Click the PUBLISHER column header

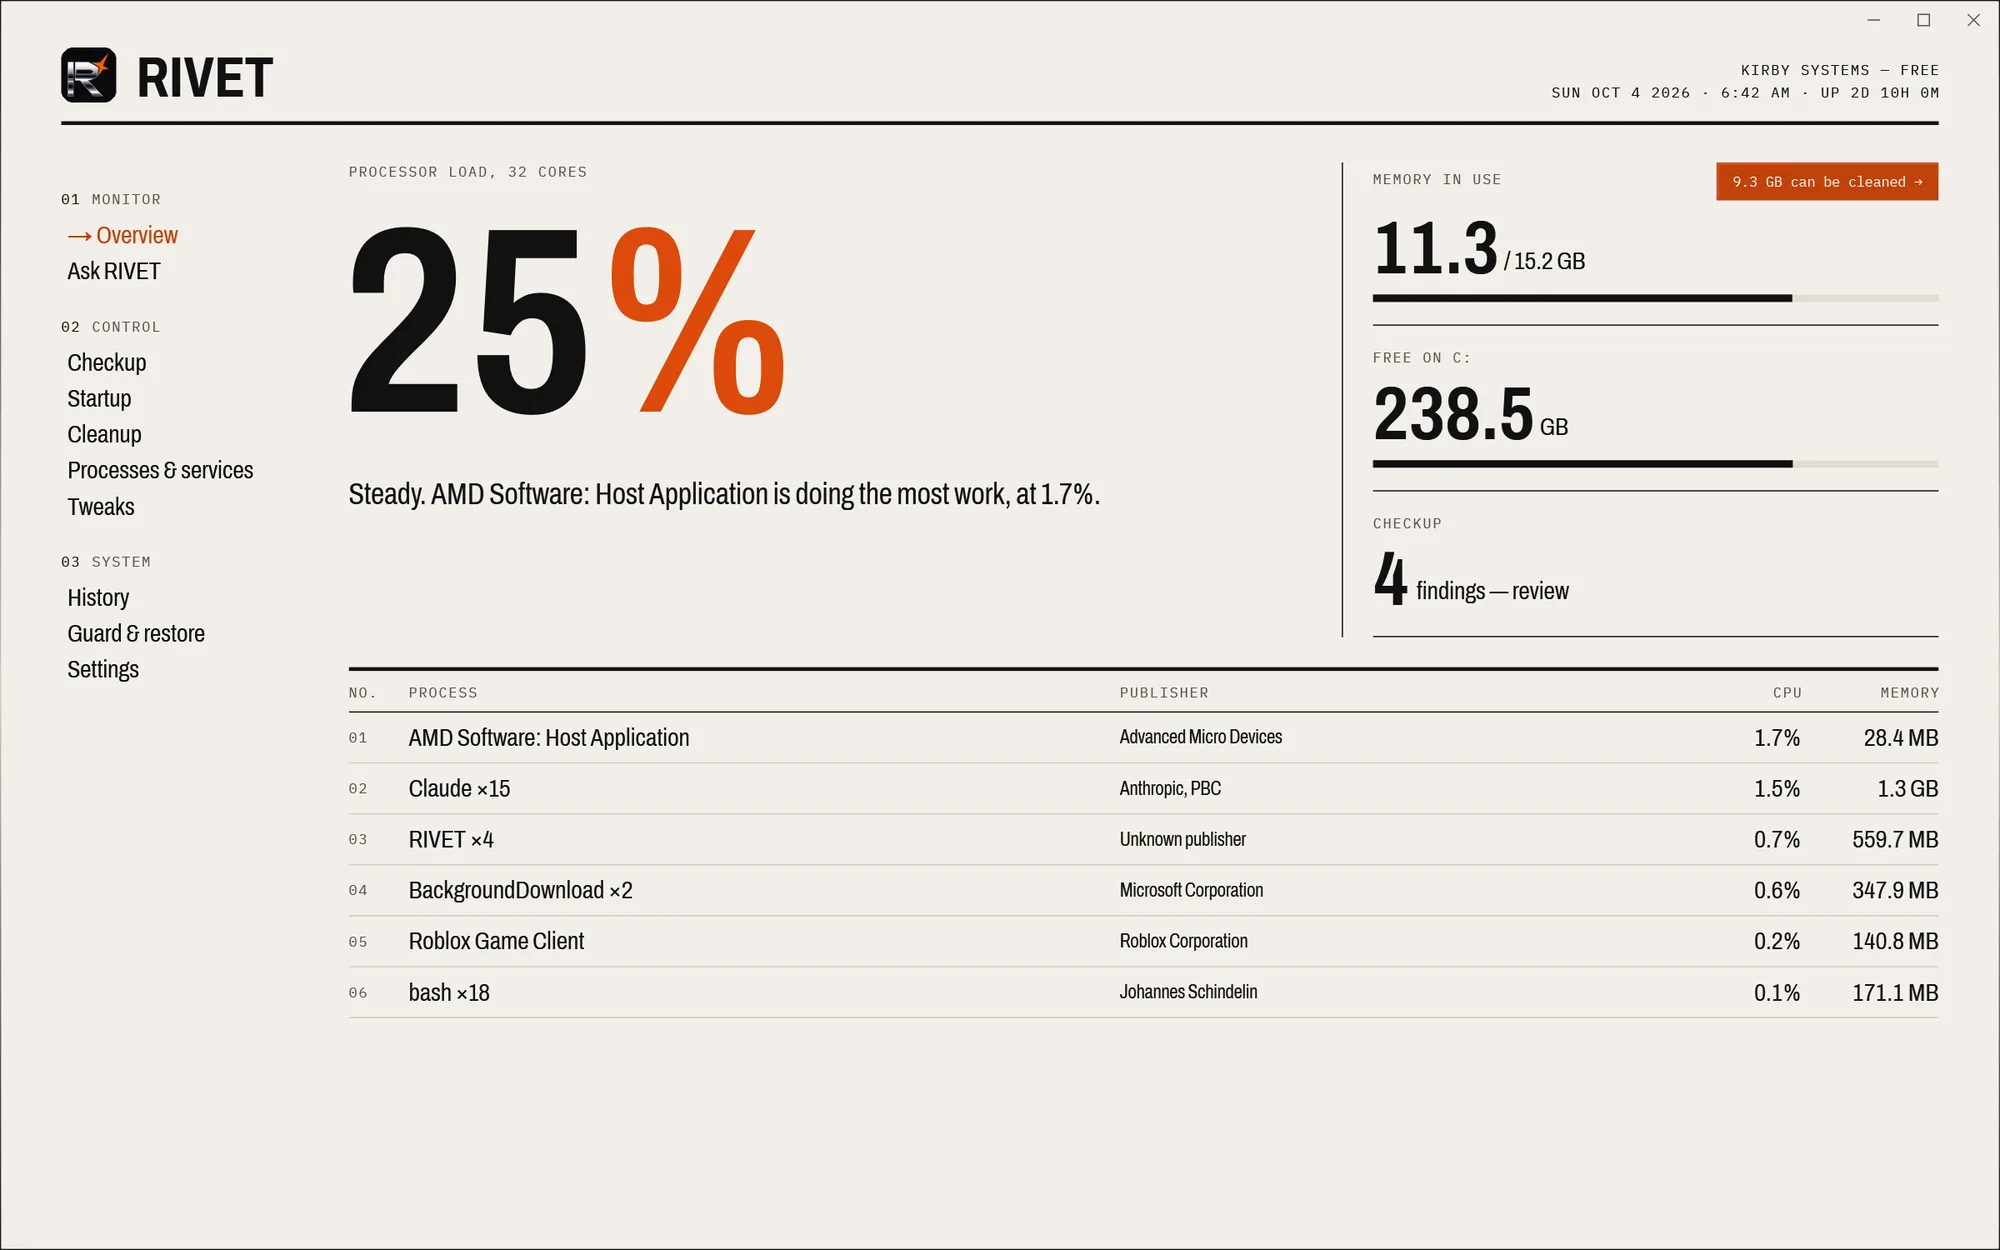[1164, 693]
